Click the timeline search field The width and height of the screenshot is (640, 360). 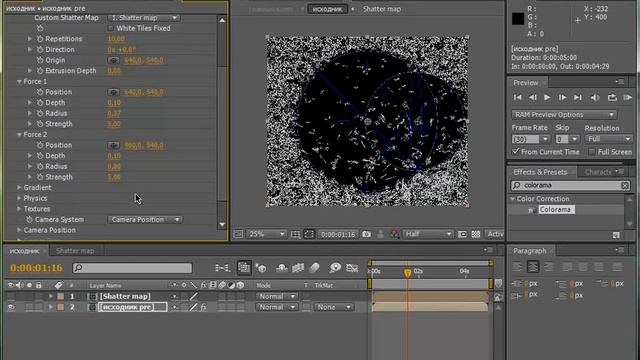pyautogui.click(x=132, y=268)
